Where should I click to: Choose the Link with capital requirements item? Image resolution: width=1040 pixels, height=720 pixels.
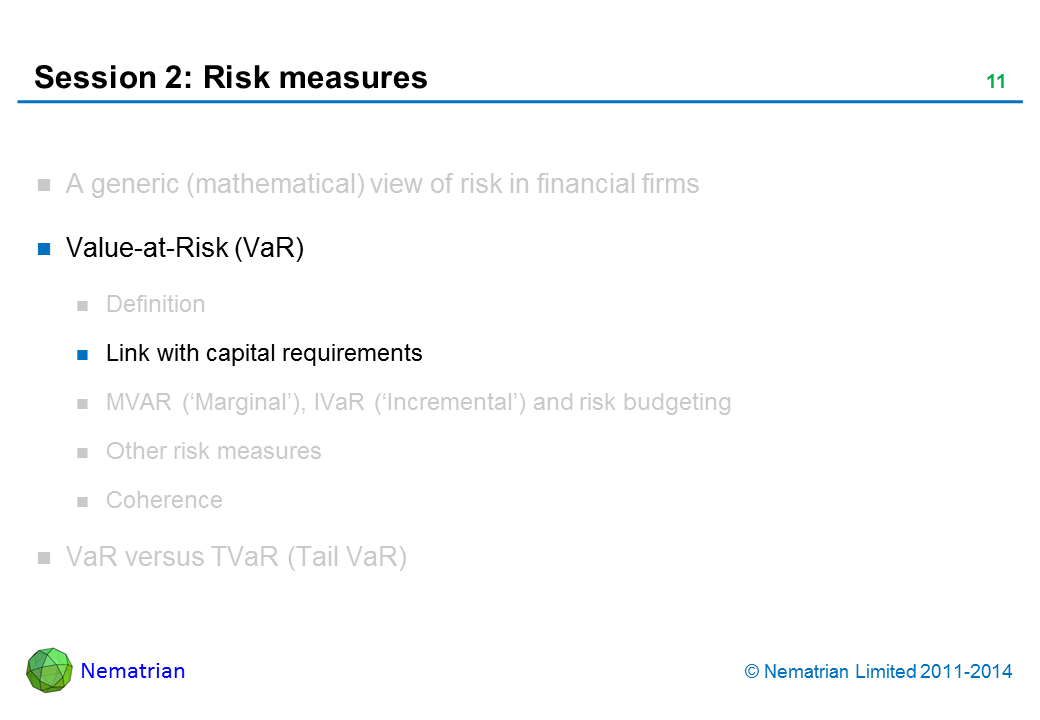tap(264, 353)
